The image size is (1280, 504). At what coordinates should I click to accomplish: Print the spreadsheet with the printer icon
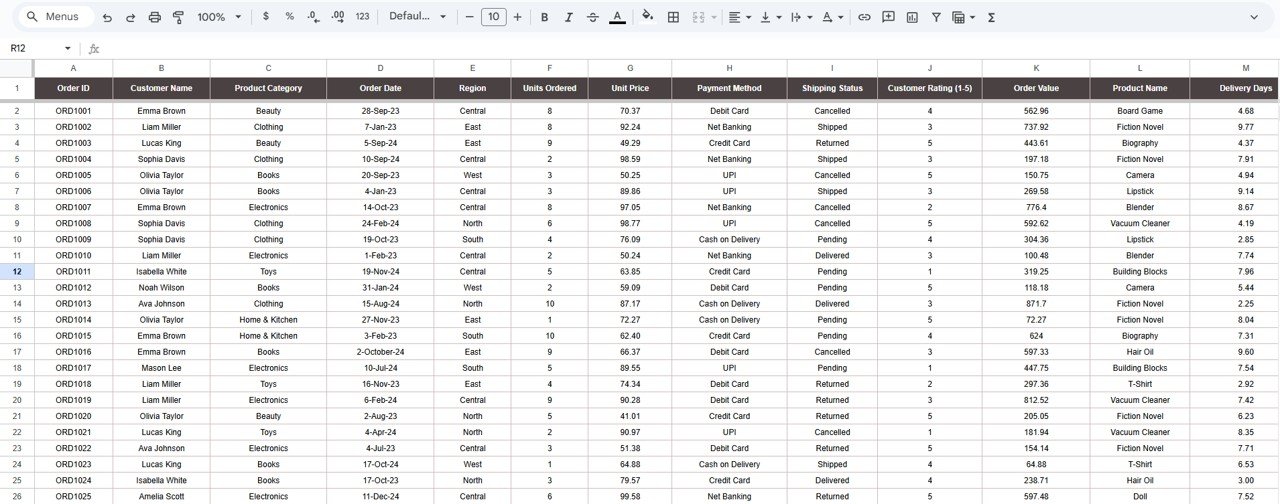click(x=155, y=17)
